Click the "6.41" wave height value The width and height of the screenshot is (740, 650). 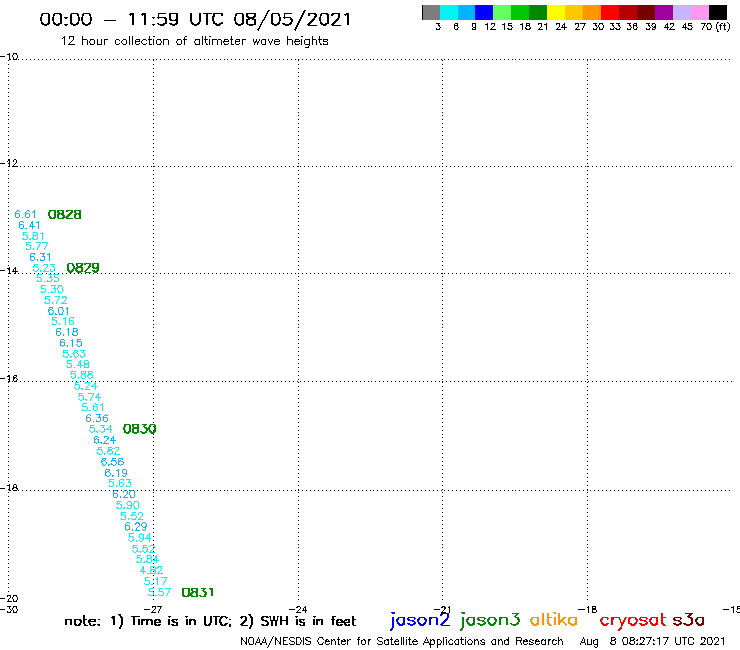click(x=29, y=225)
